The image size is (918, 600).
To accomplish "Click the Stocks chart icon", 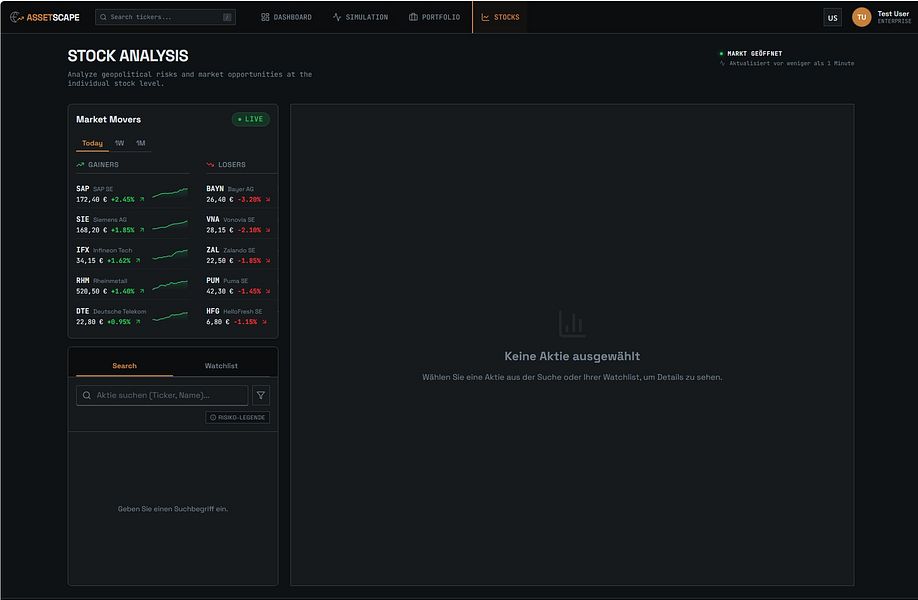I will (485, 17).
